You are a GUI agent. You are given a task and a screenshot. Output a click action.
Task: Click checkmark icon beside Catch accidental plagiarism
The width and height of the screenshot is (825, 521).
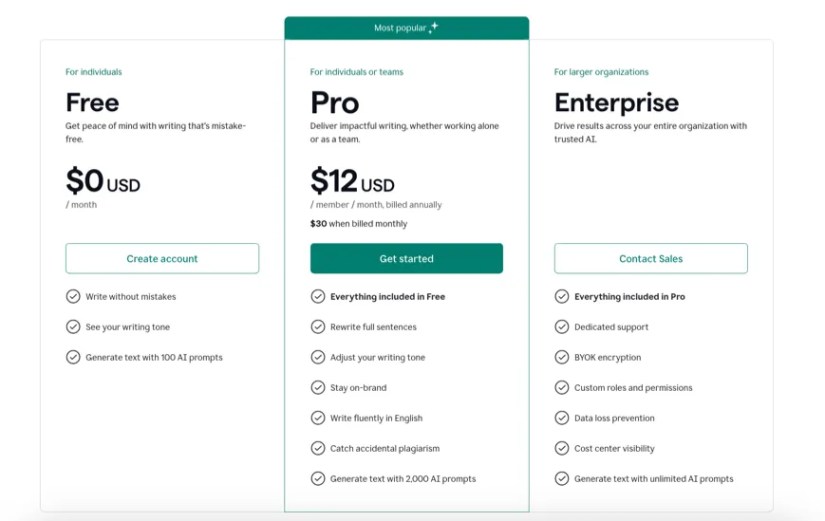(318, 449)
